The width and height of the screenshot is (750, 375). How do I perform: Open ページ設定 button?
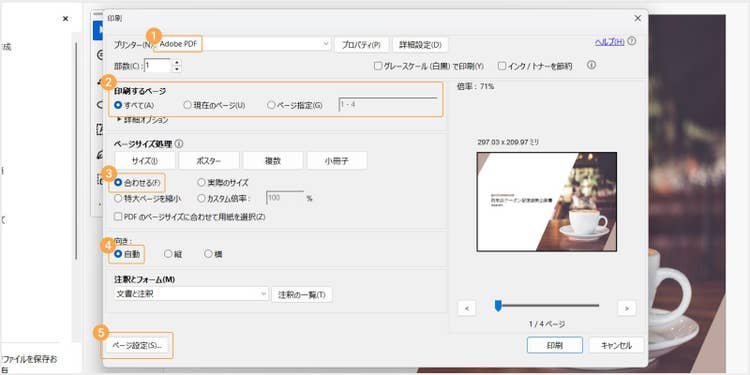(x=137, y=345)
